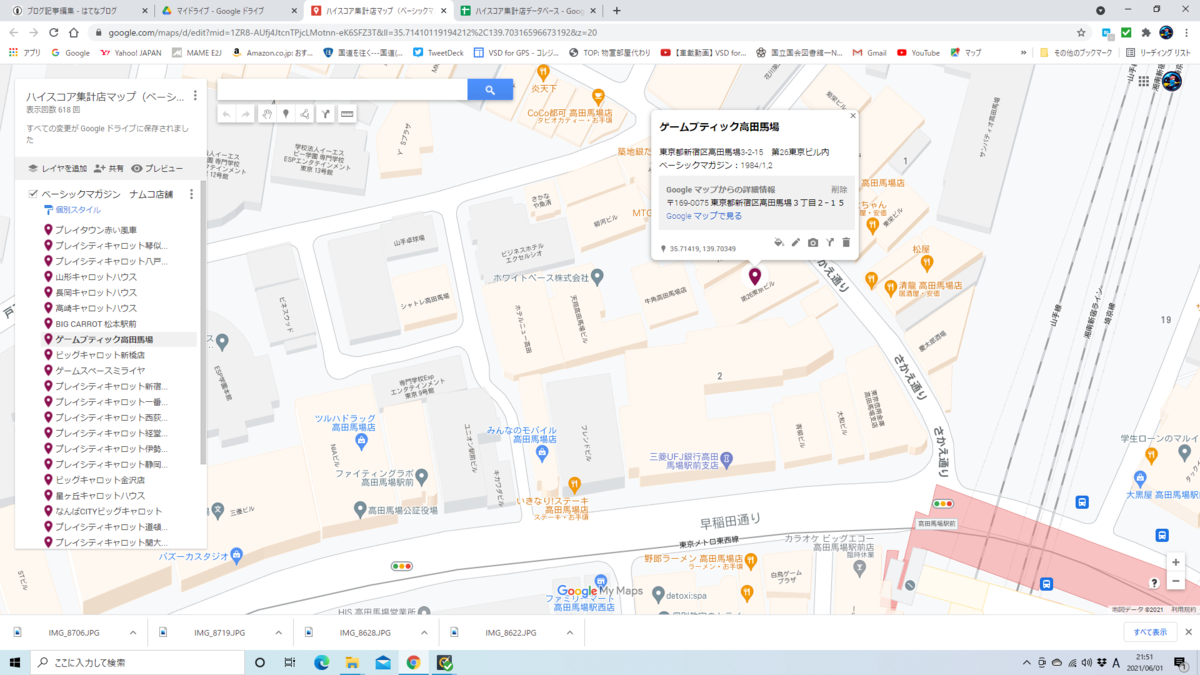
Task: Open IMG_8628.JPG download chevron menu
Action: click(425, 633)
